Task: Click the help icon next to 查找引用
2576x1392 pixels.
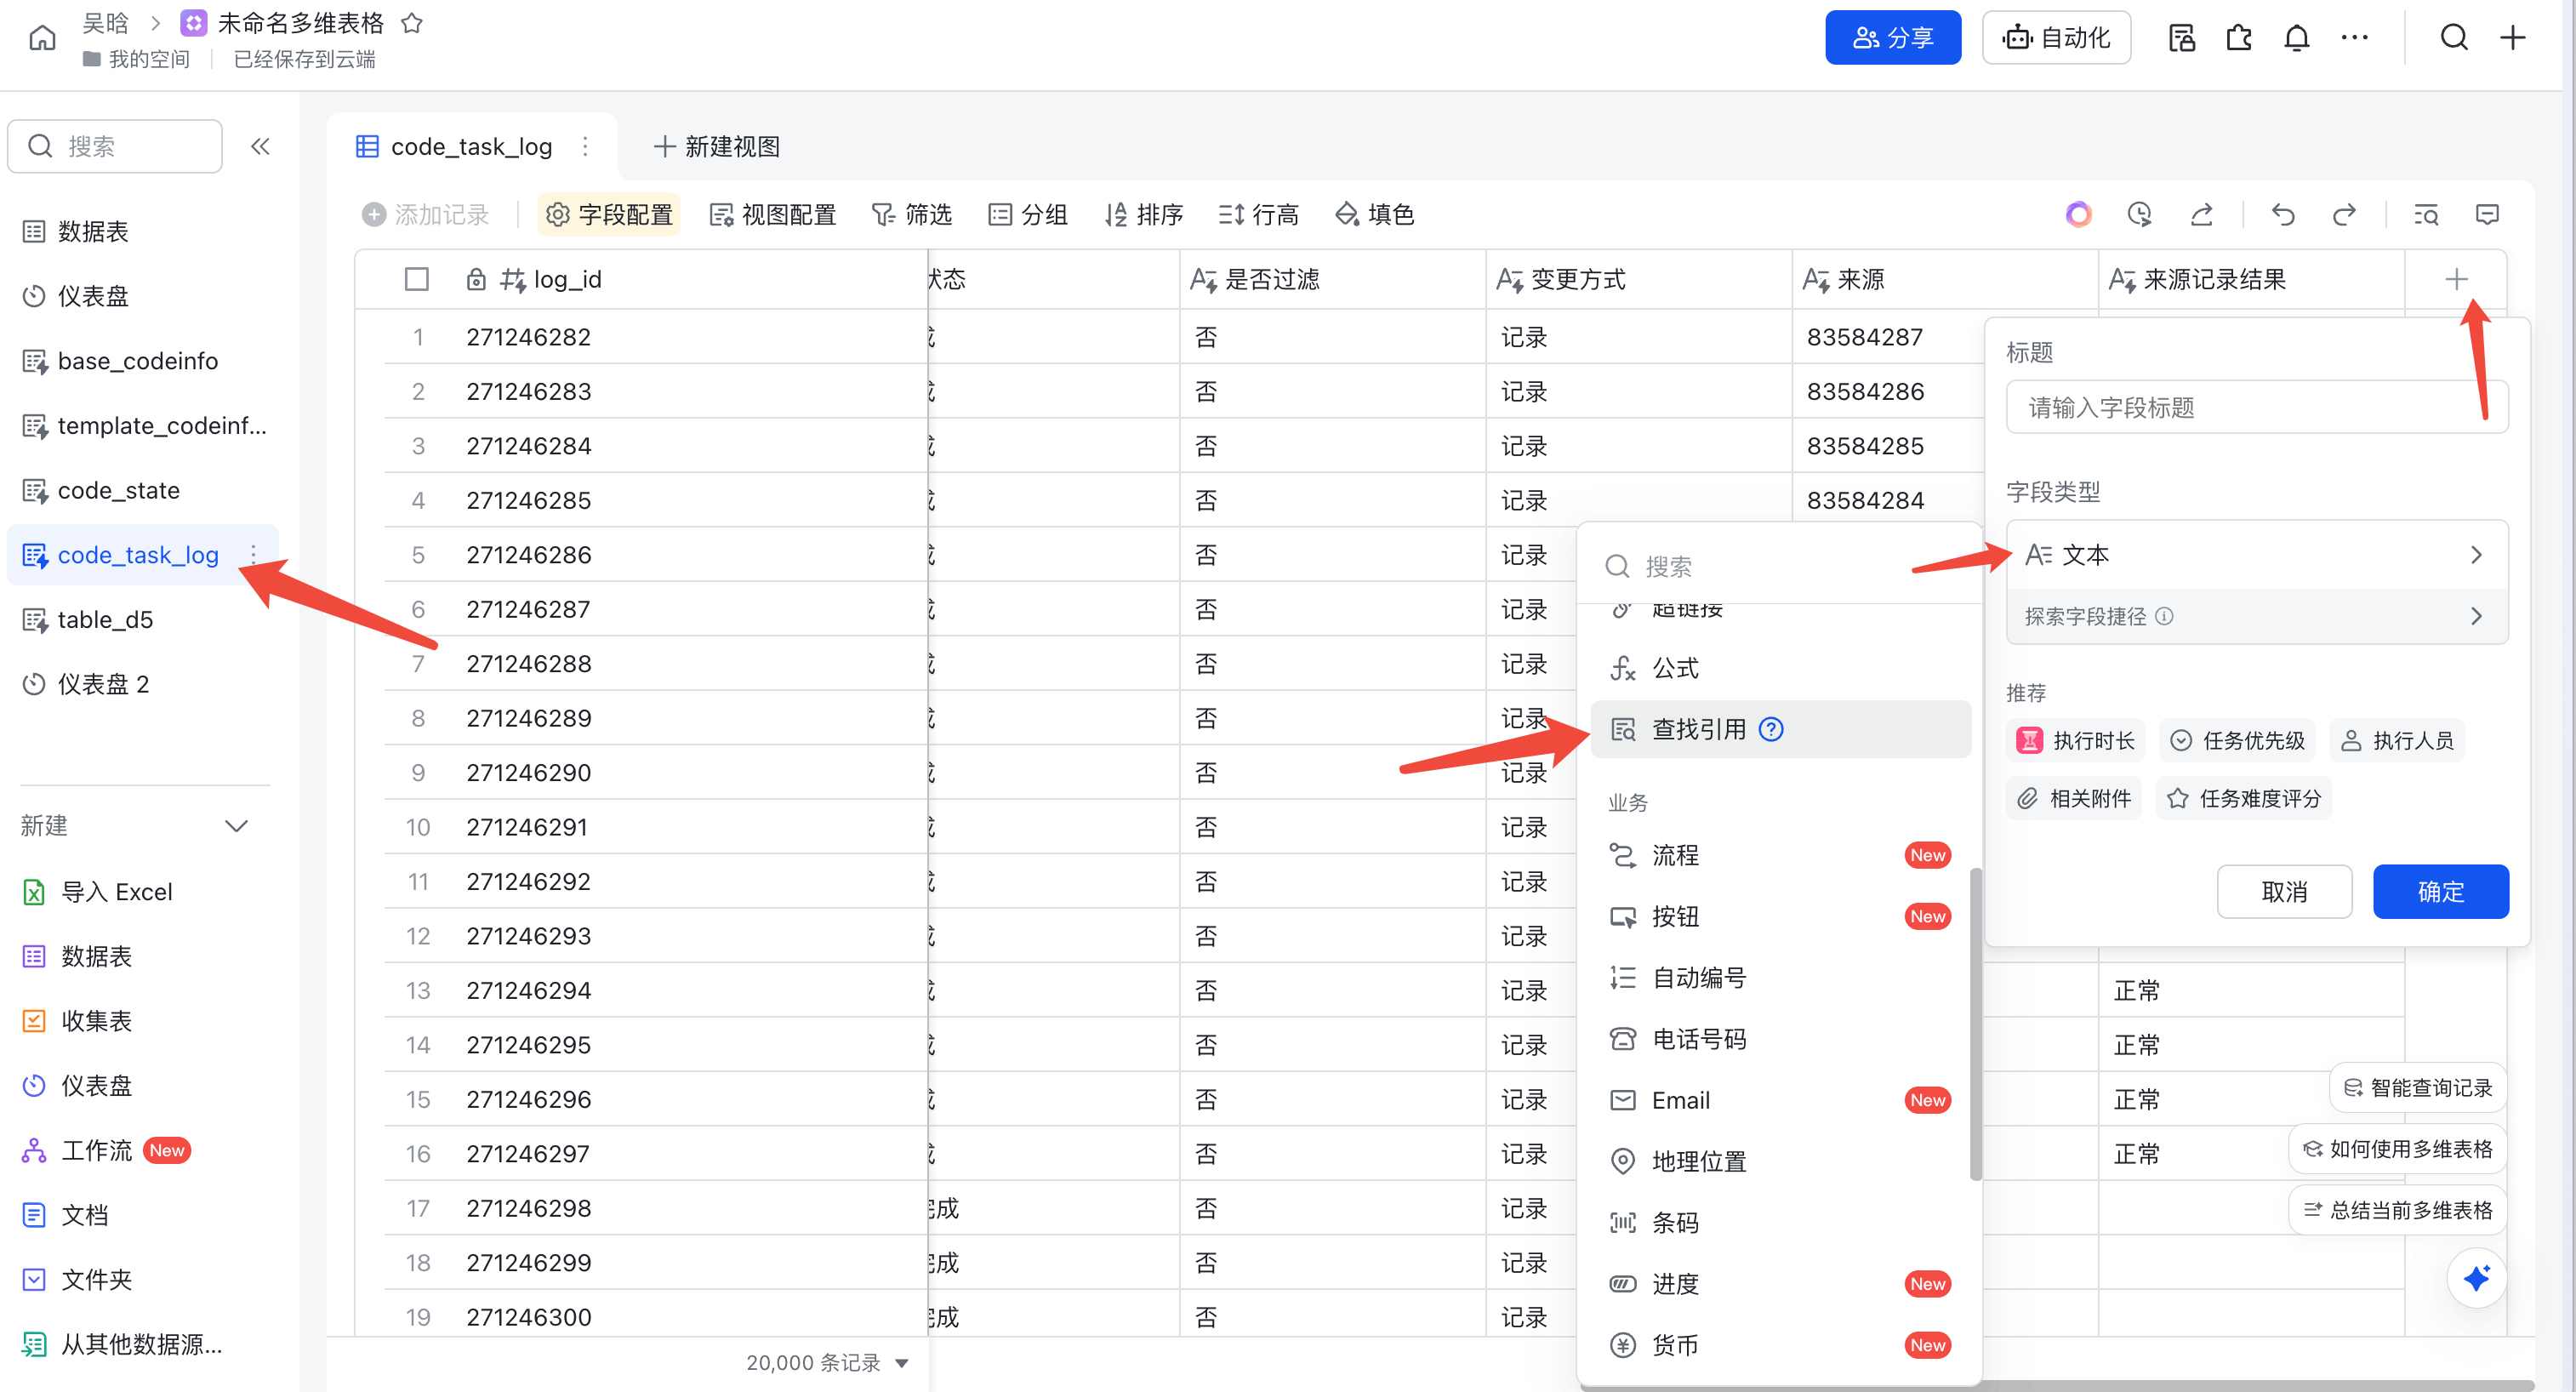Action: (x=1771, y=729)
